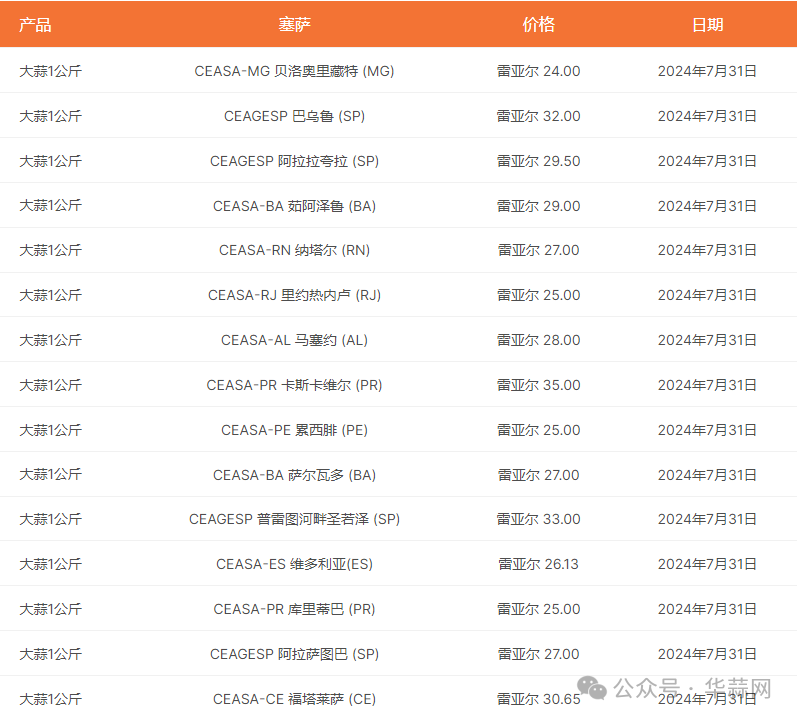Click the price 雷亚尔 29.00
The width and height of the screenshot is (797, 720).
pos(538,206)
